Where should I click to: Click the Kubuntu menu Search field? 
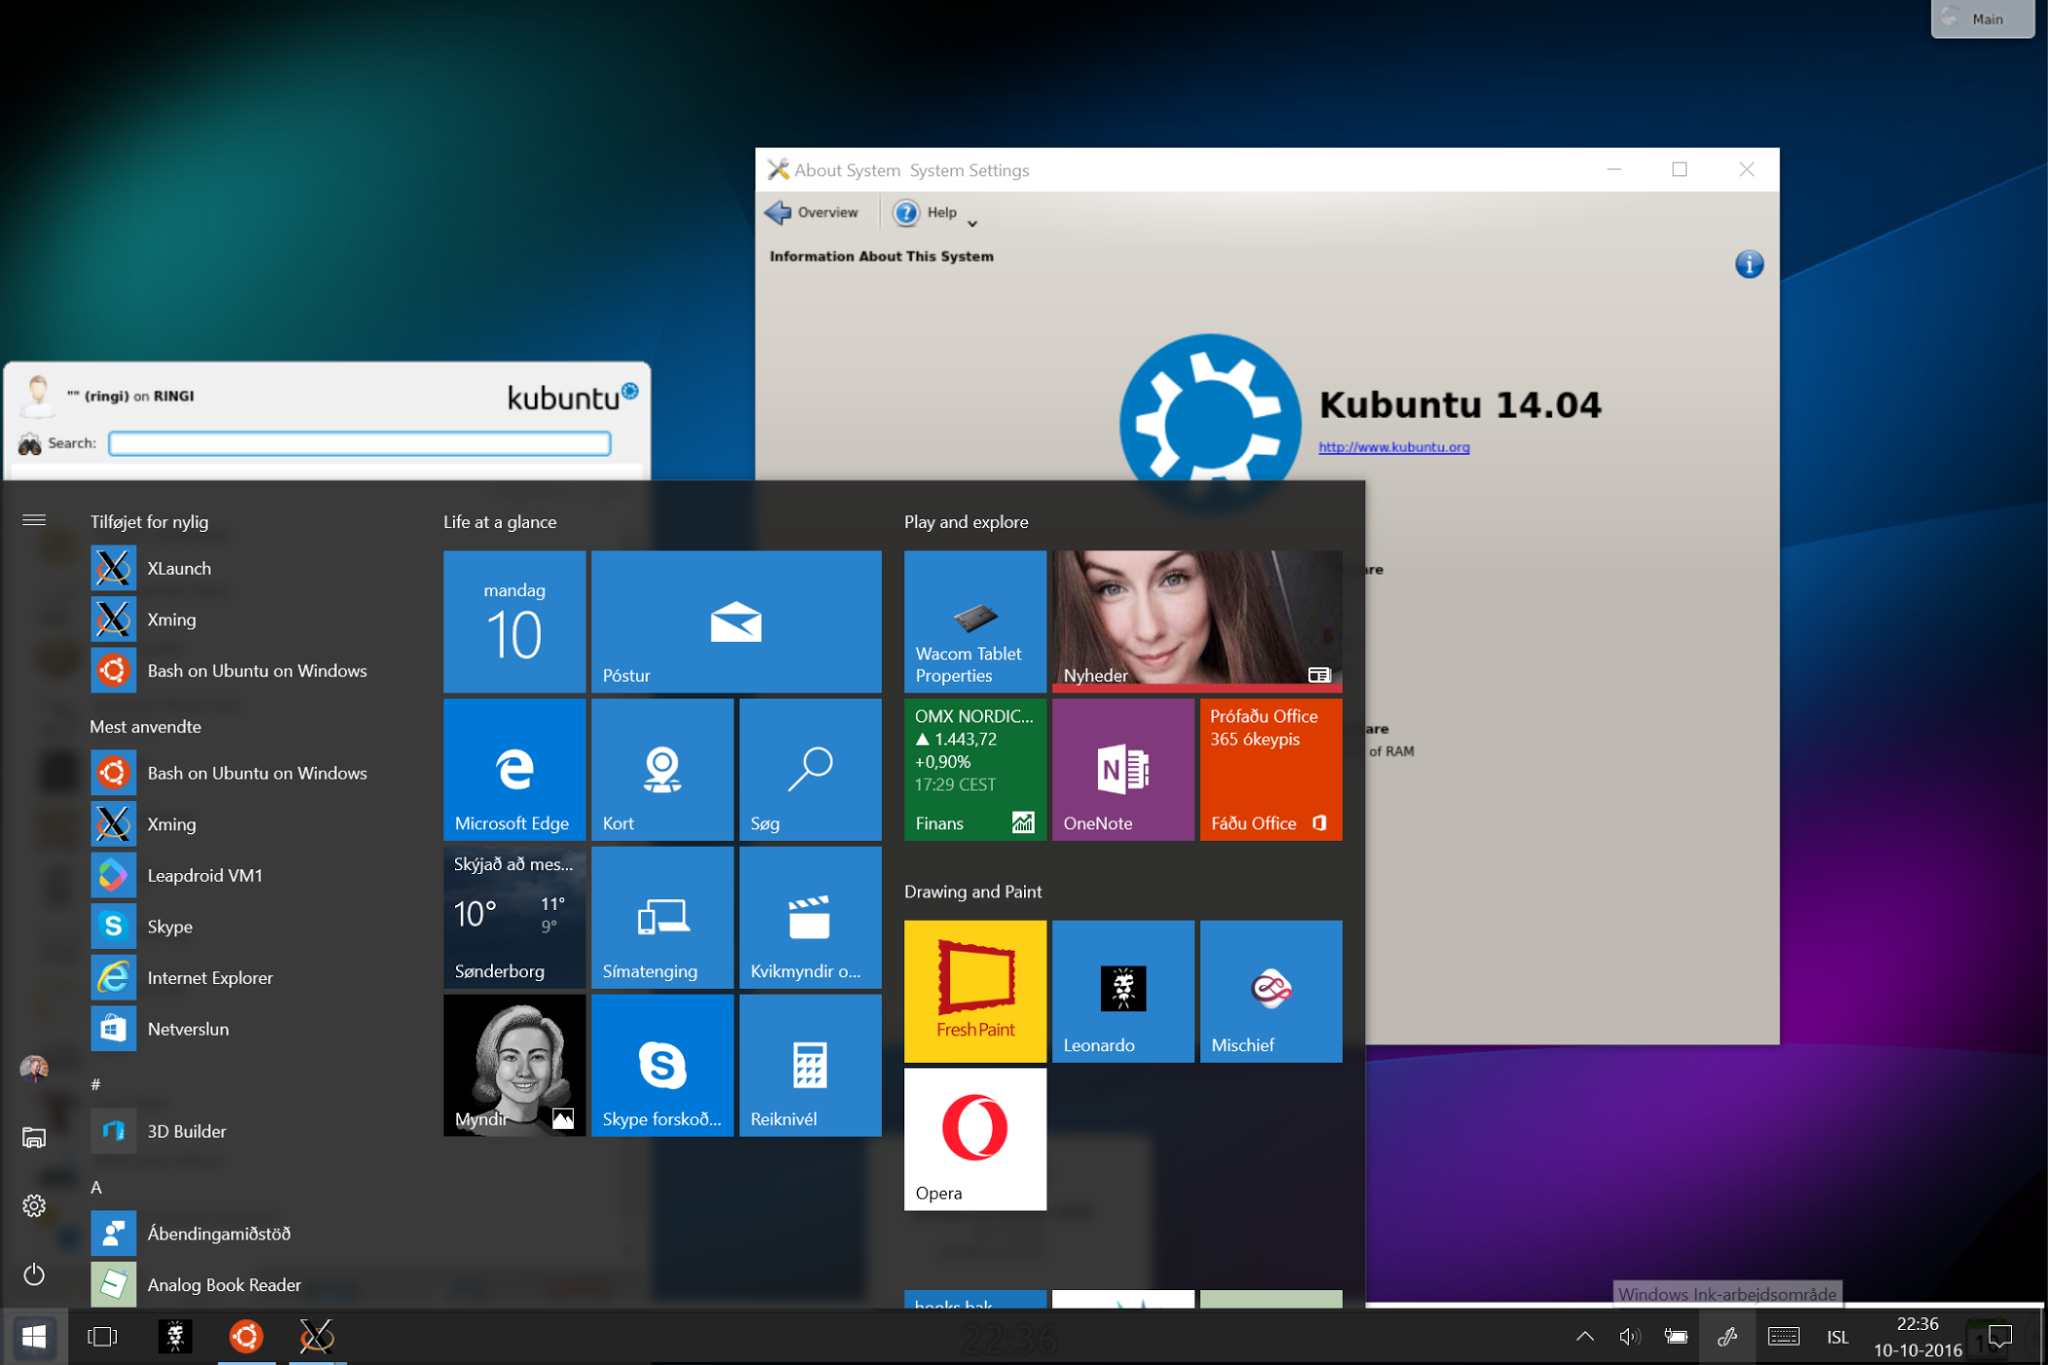(360, 443)
